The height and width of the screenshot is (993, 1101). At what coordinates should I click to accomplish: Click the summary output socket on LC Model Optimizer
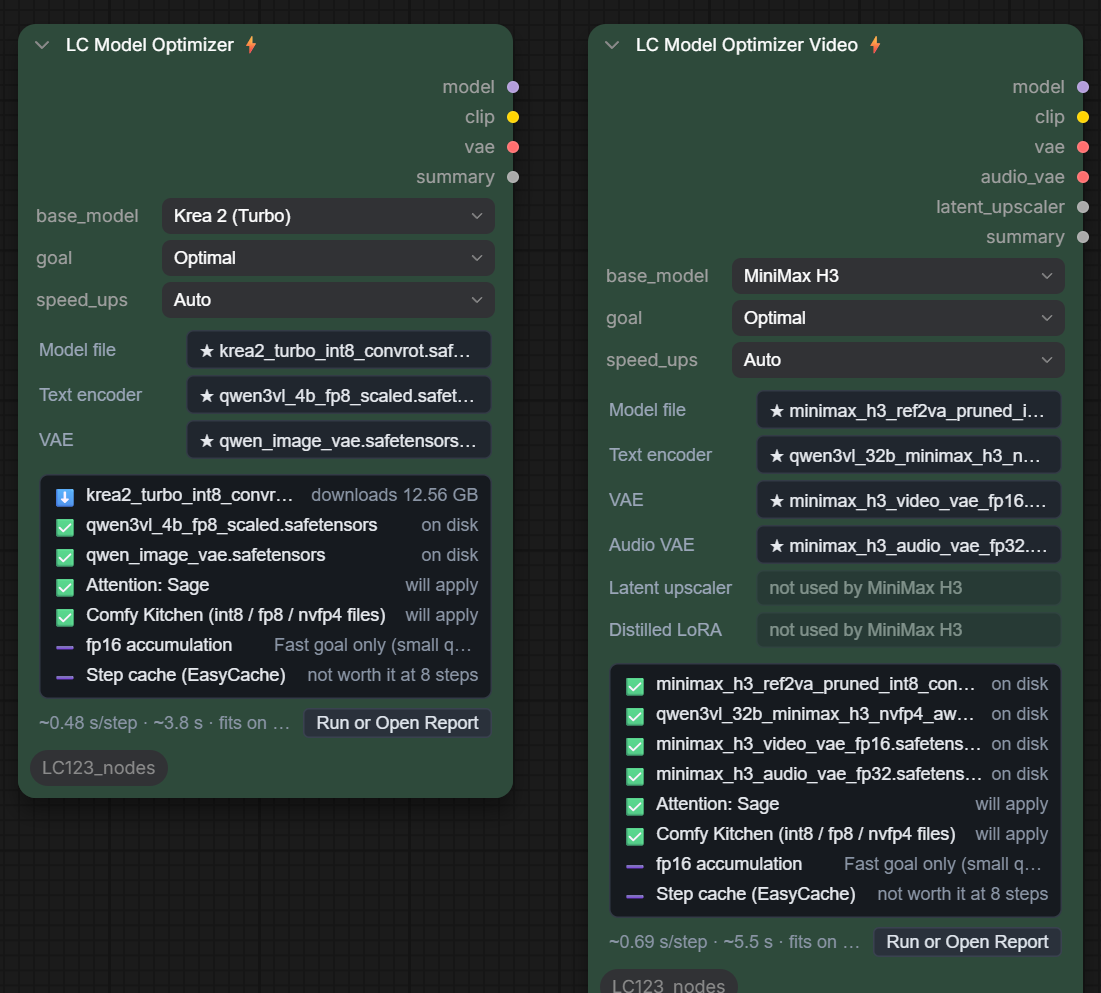tap(513, 177)
